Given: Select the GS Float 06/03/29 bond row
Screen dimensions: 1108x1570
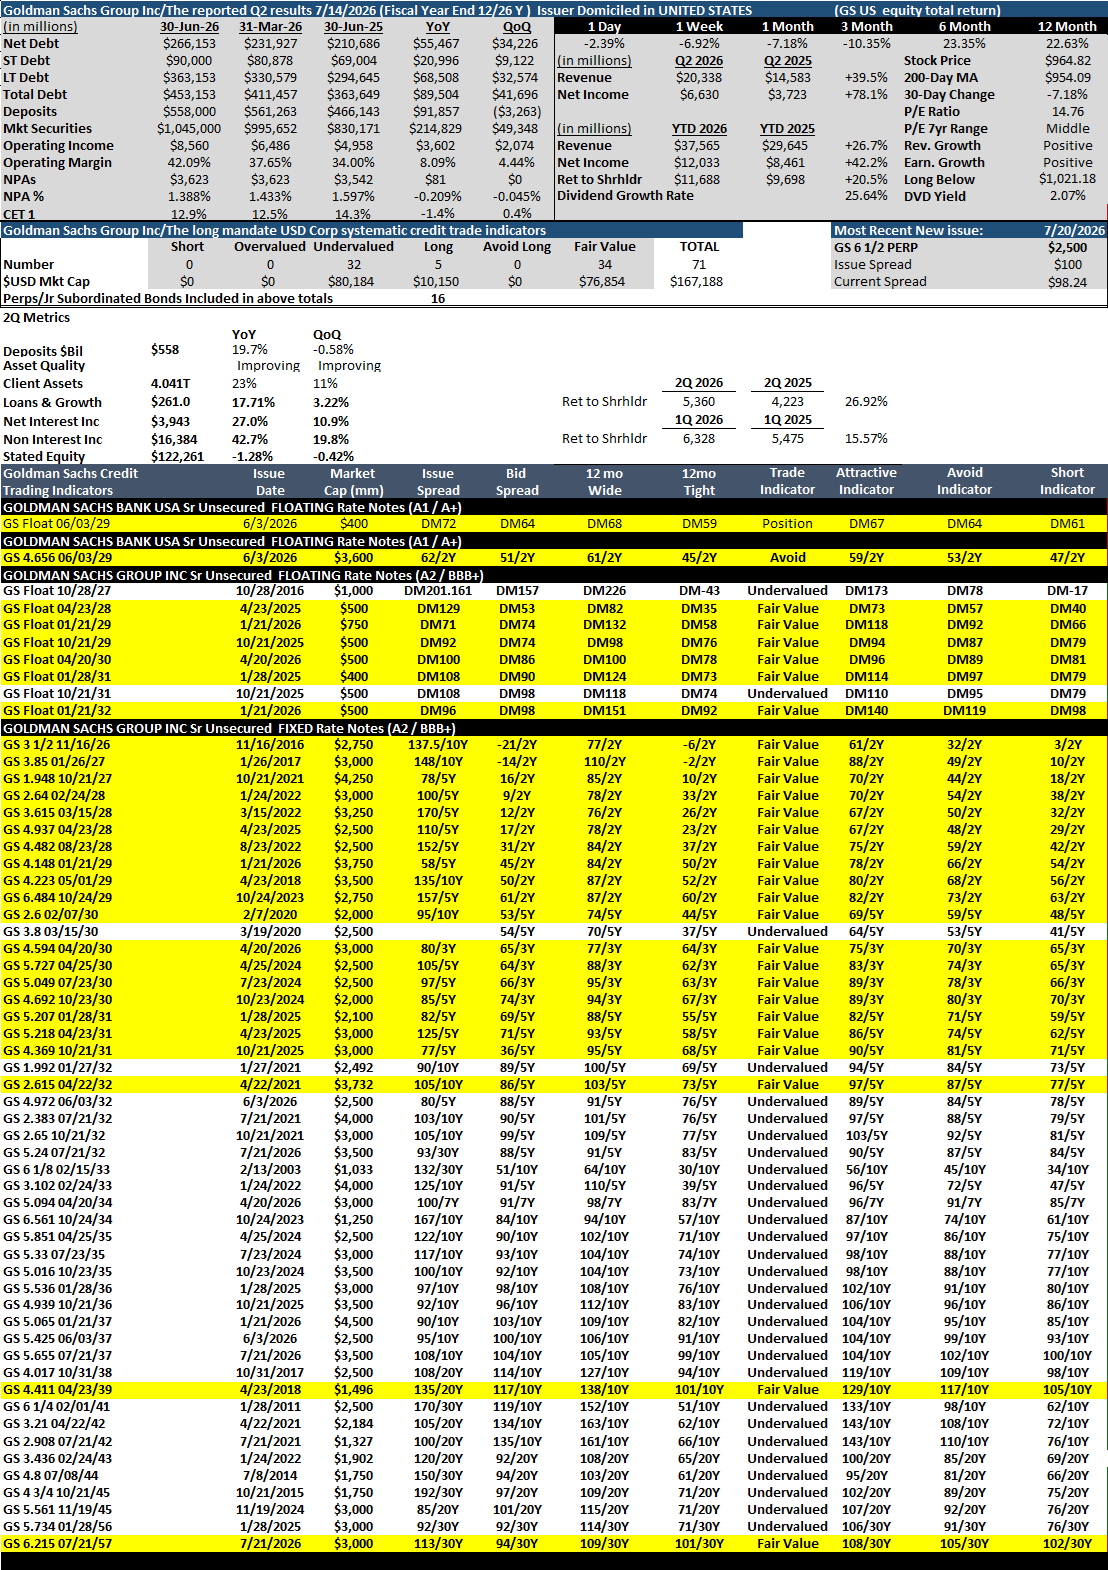Looking at the screenshot, I should (x=554, y=524).
